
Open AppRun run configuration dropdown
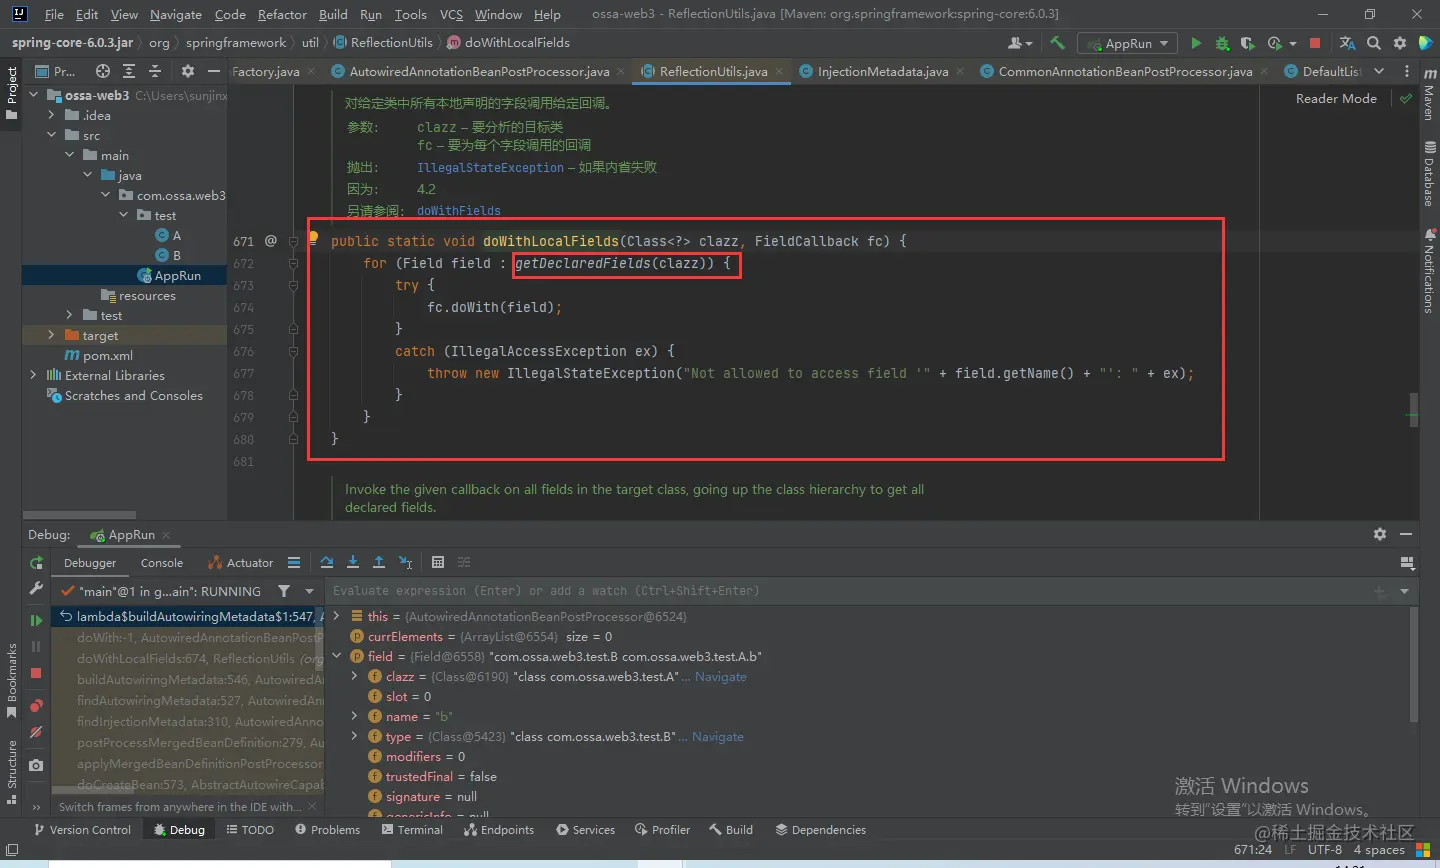(x=1127, y=43)
